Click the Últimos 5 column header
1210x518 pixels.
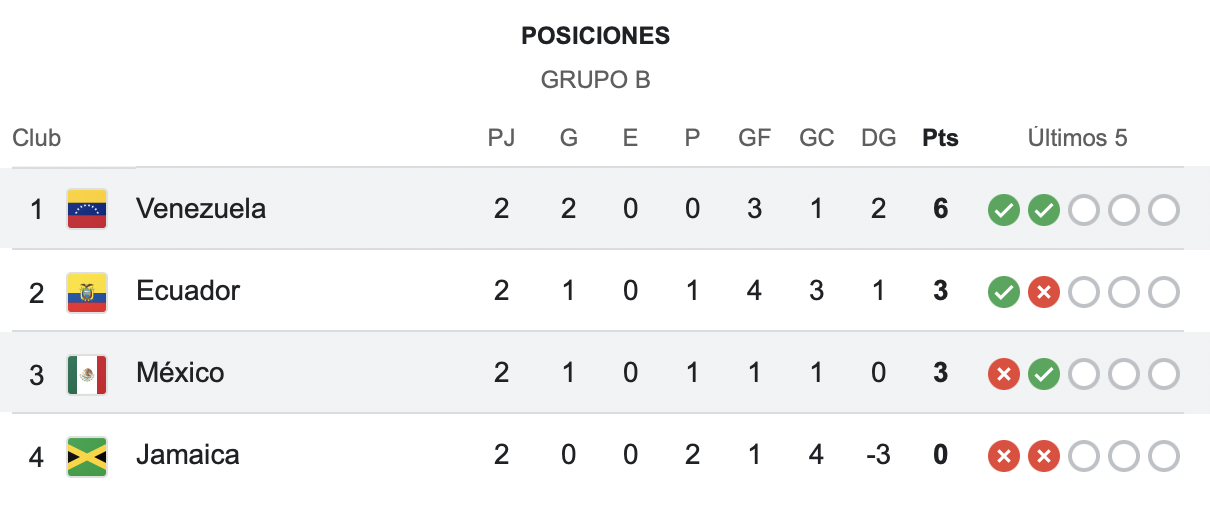pyautogui.click(x=1078, y=138)
